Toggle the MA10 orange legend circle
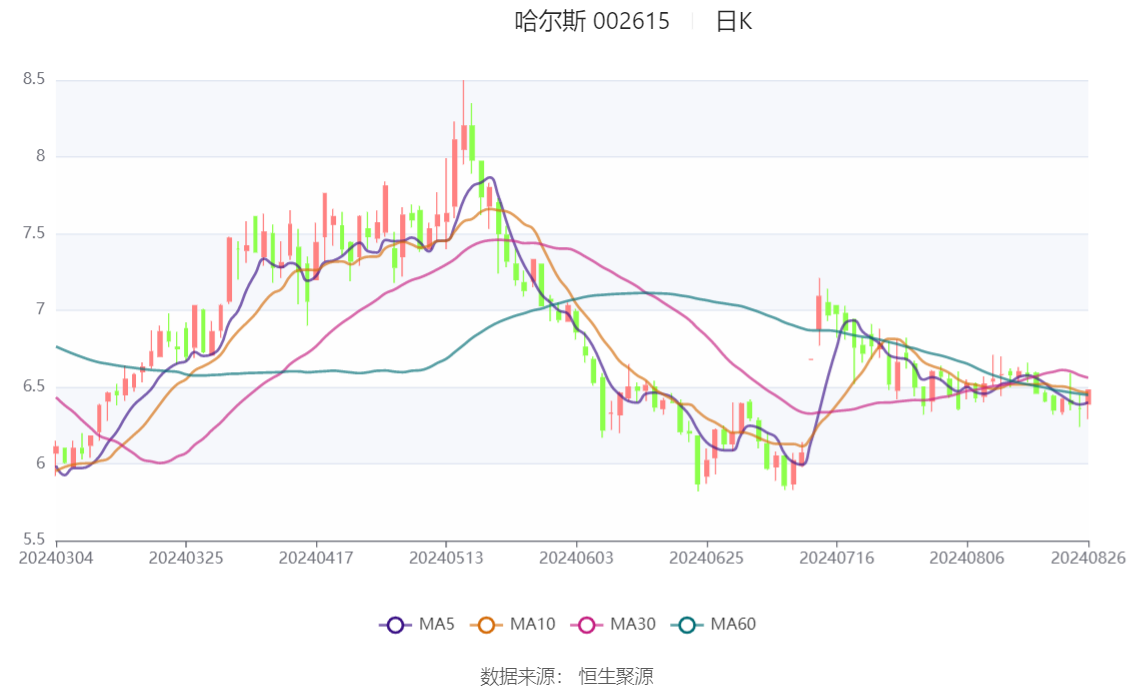 (x=486, y=625)
